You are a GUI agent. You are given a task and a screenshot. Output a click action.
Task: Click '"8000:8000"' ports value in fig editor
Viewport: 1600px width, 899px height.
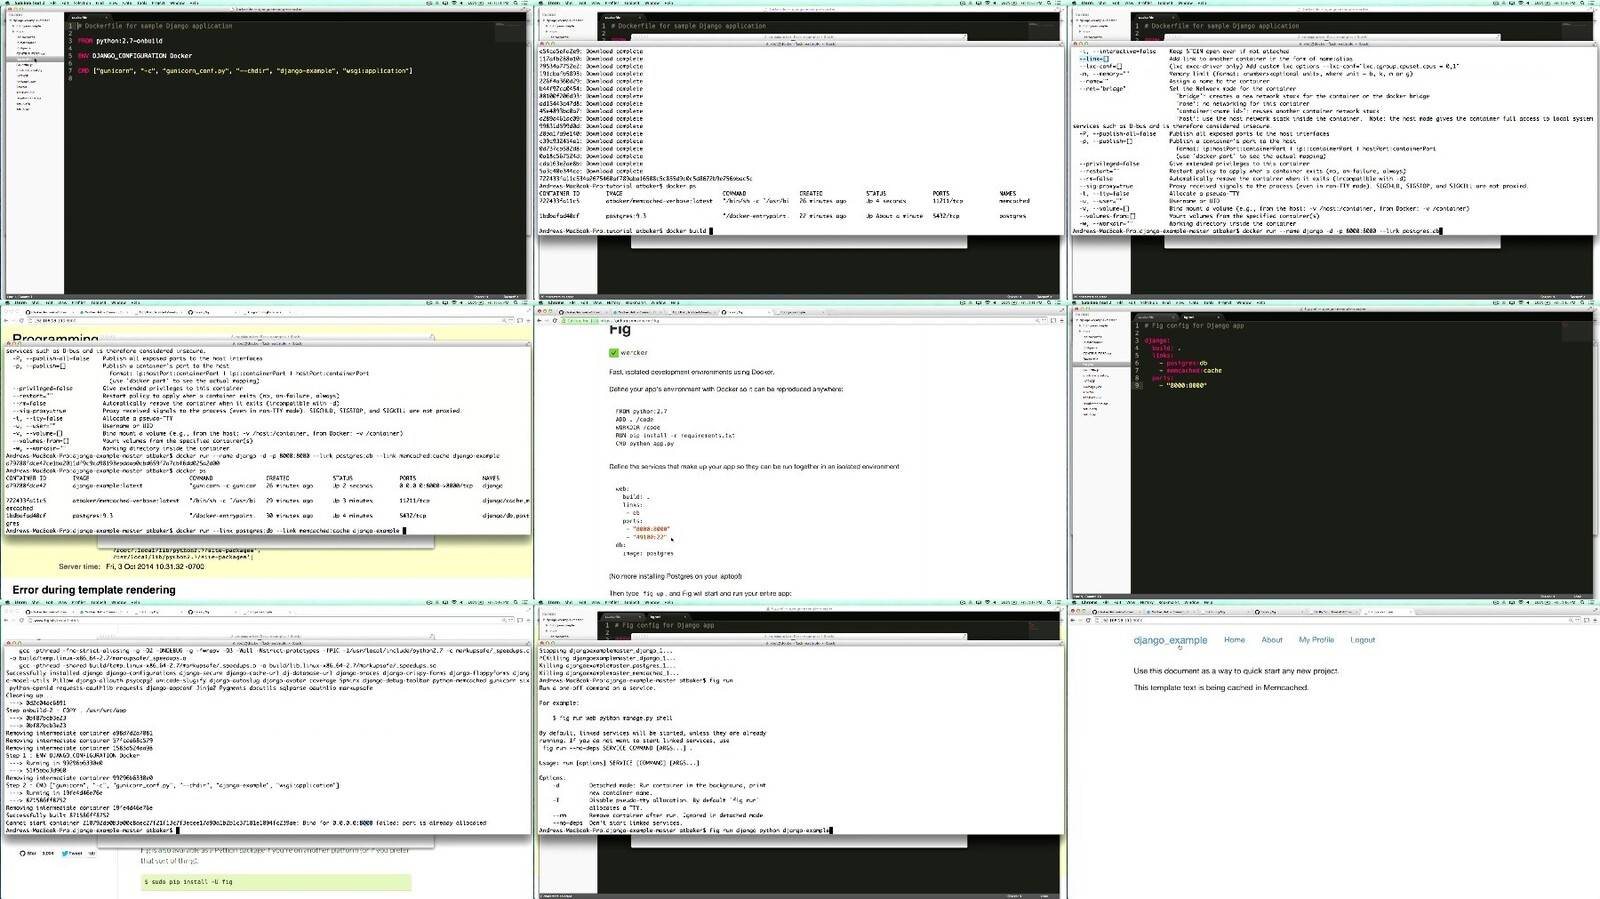(1187, 385)
